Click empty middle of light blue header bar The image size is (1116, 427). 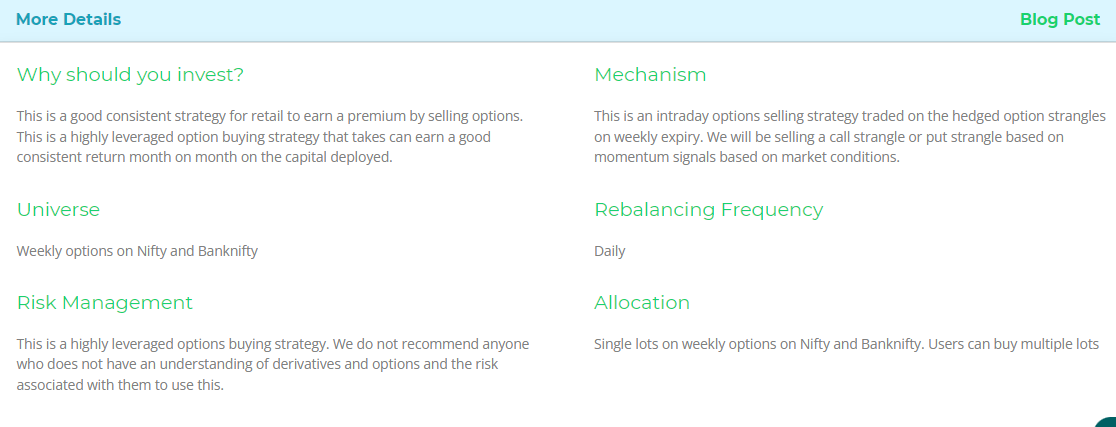click(560, 20)
